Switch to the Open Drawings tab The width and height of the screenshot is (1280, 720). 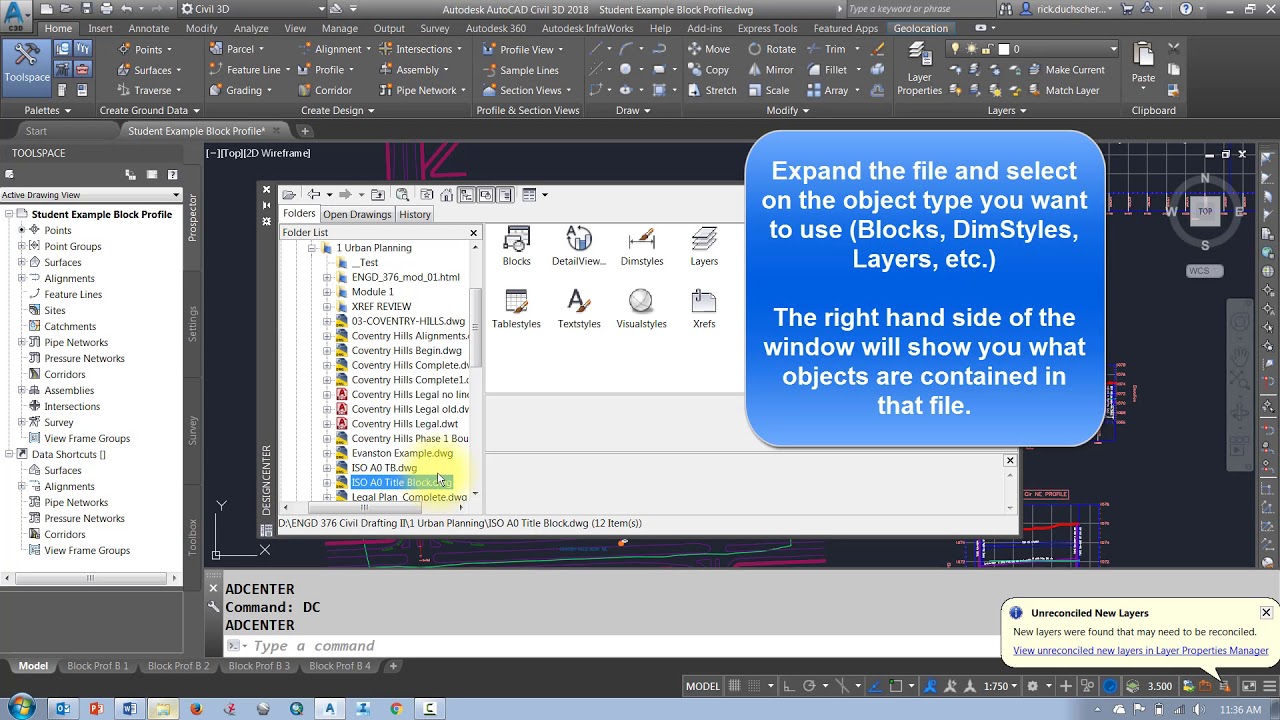[x=357, y=214]
